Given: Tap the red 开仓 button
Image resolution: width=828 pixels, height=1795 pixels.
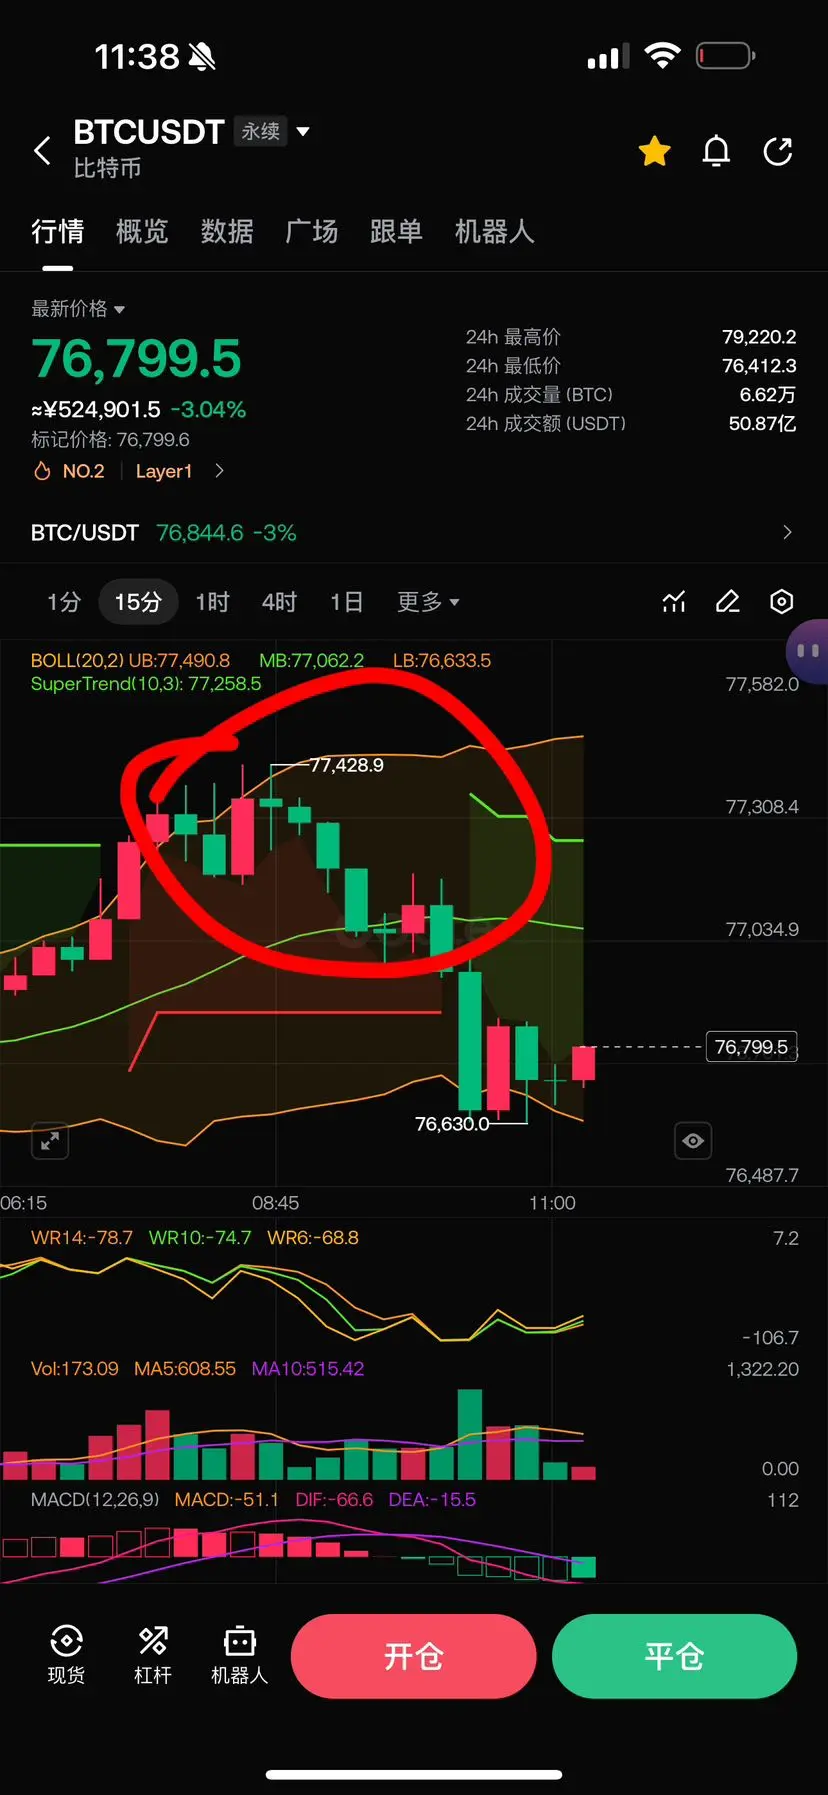Looking at the screenshot, I should (x=414, y=1656).
